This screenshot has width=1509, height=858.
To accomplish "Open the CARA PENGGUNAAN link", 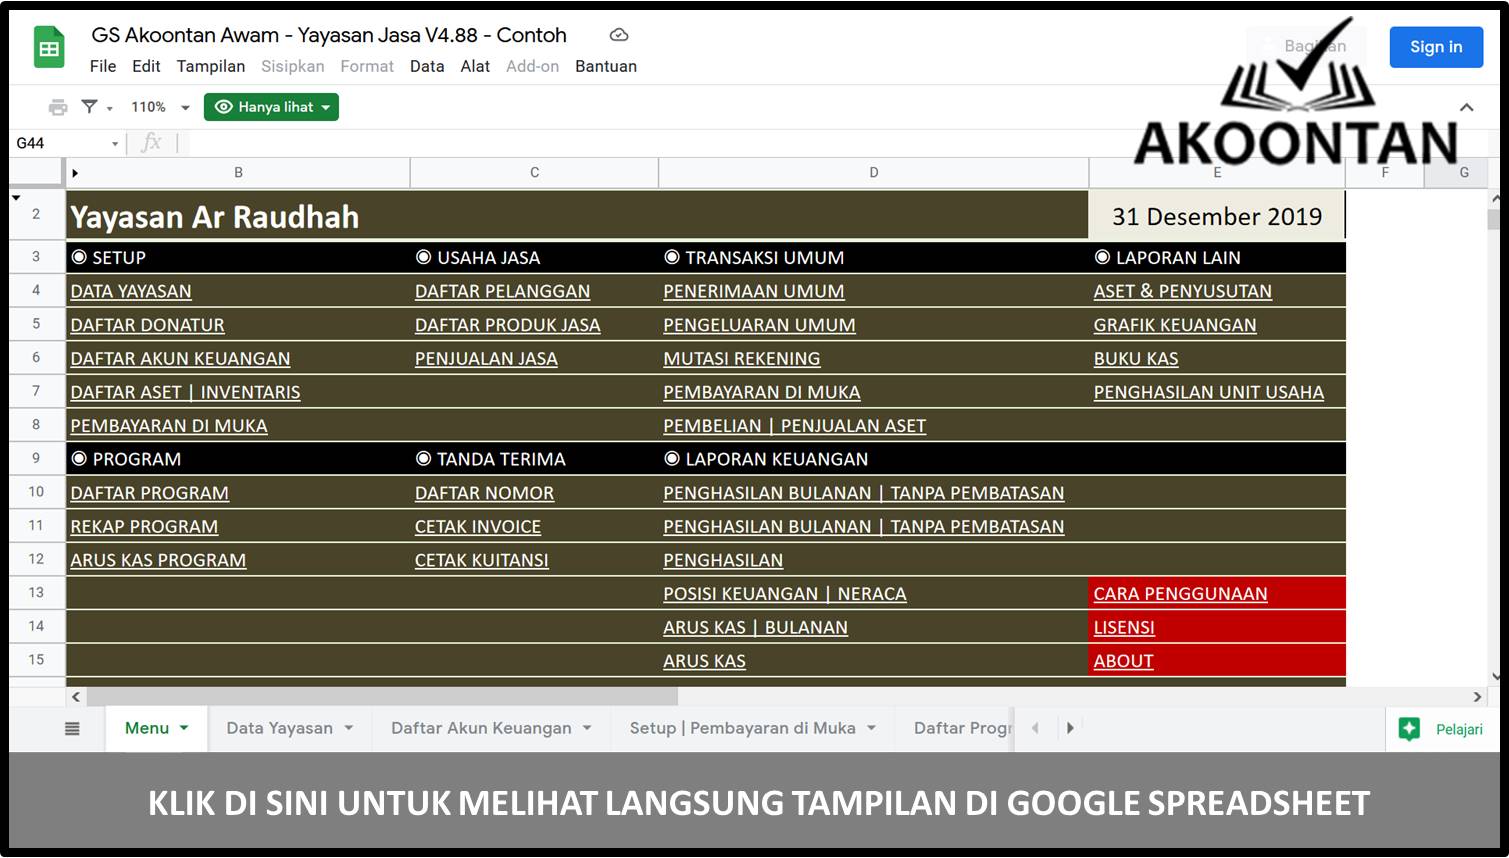I will tap(1180, 593).
